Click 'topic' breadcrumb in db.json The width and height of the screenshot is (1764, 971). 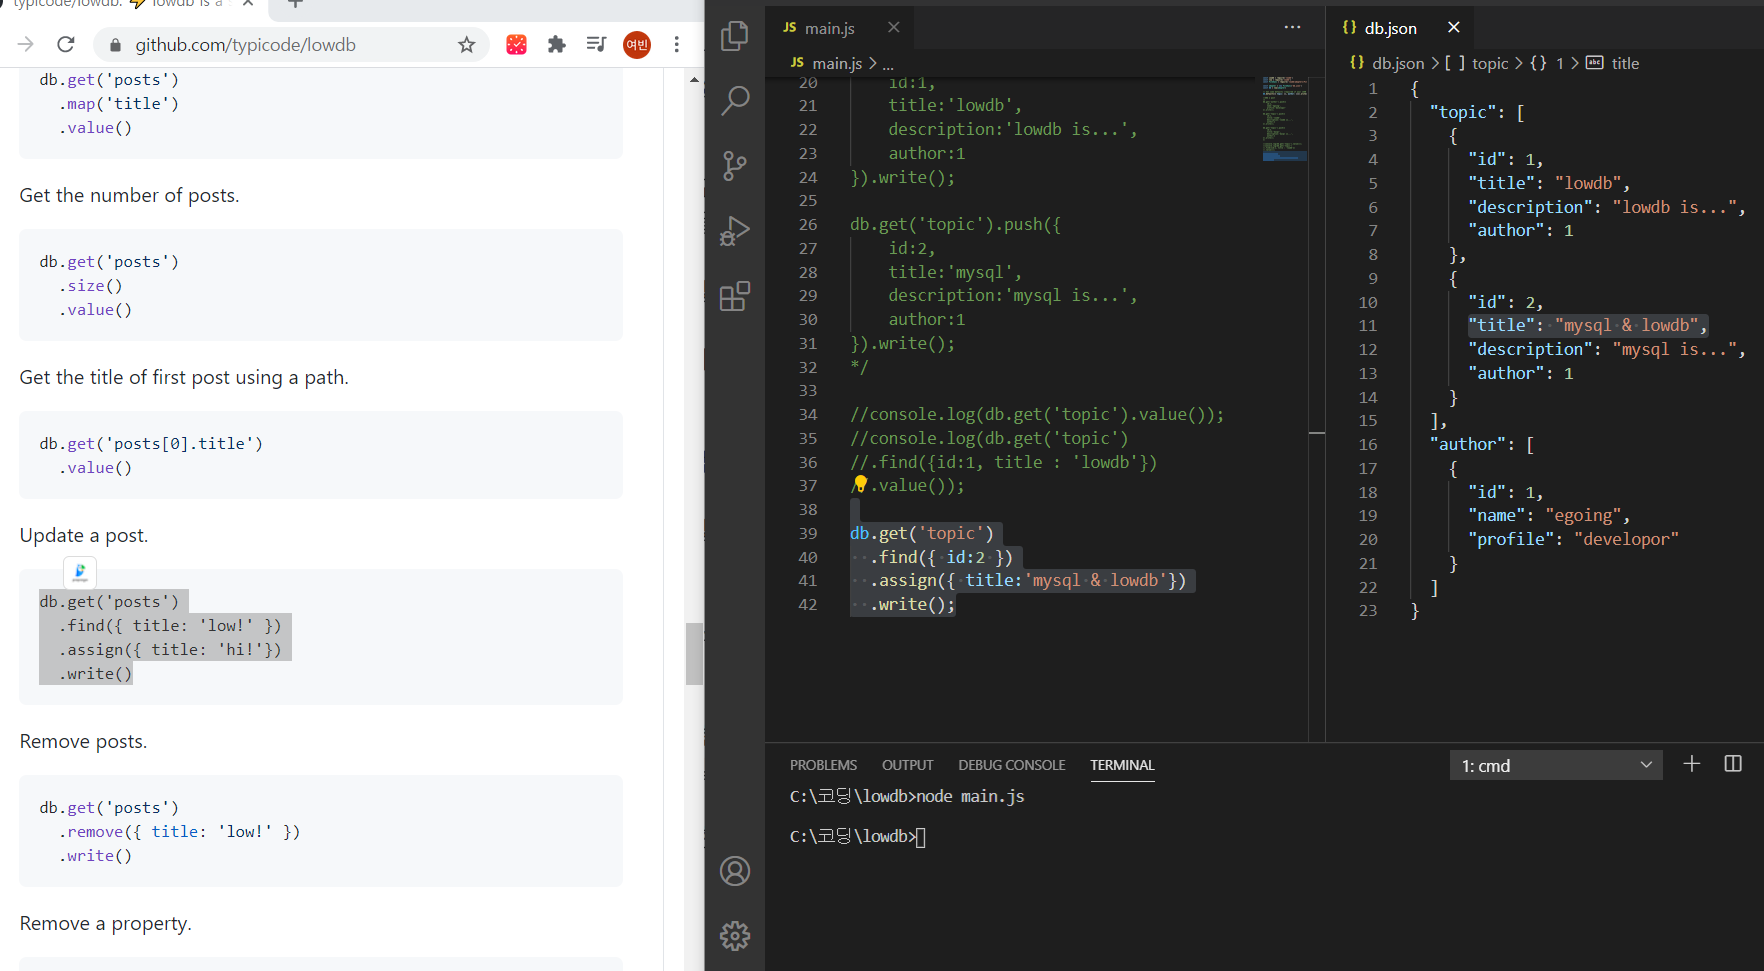pos(1490,63)
